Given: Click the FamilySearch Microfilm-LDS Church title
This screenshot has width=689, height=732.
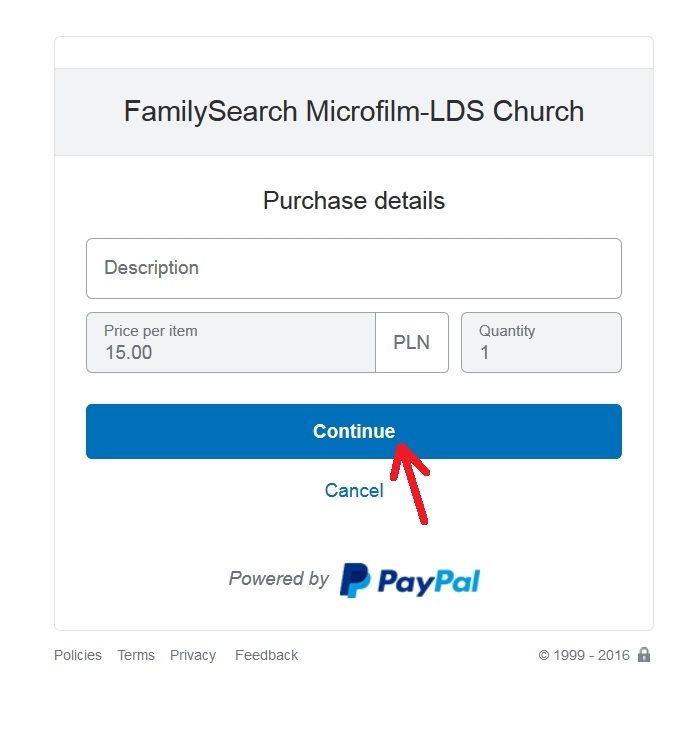Looking at the screenshot, I should [354, 111].
